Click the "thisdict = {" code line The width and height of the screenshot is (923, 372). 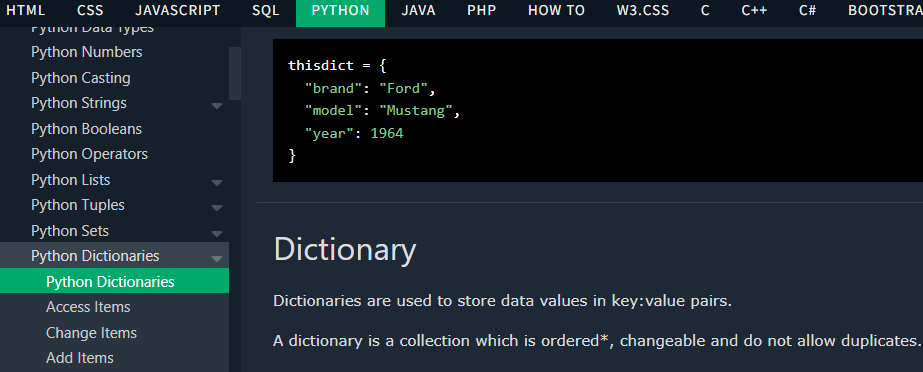pos(337,65)
